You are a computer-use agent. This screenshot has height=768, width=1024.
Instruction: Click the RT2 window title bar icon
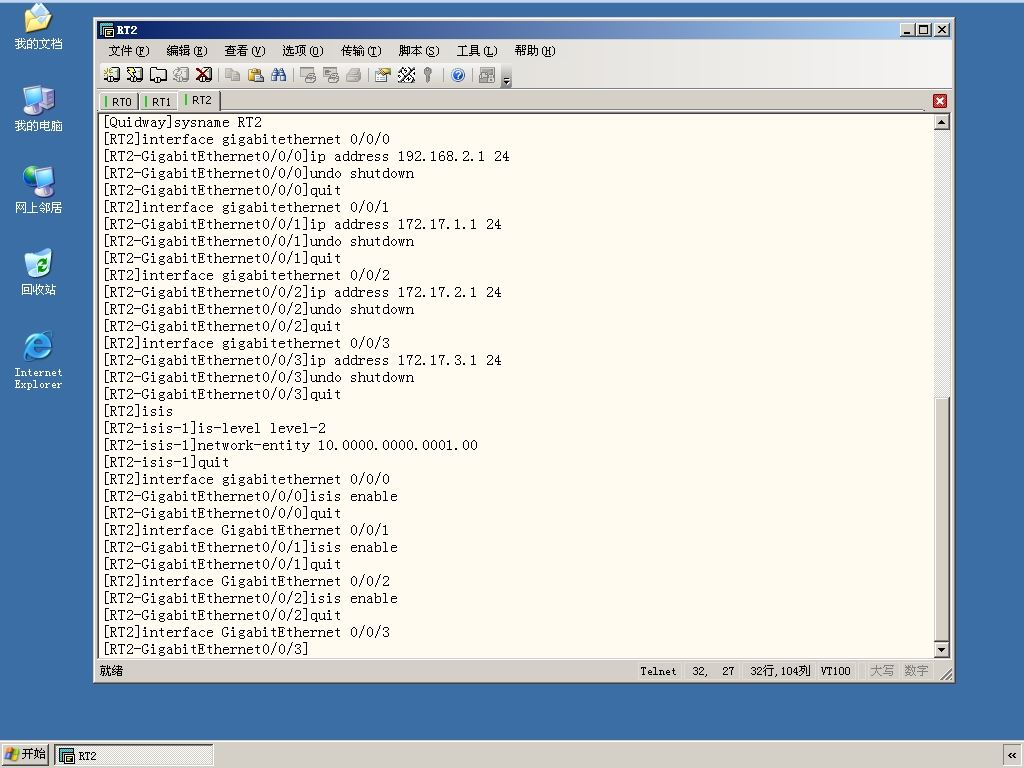point(106,30)
